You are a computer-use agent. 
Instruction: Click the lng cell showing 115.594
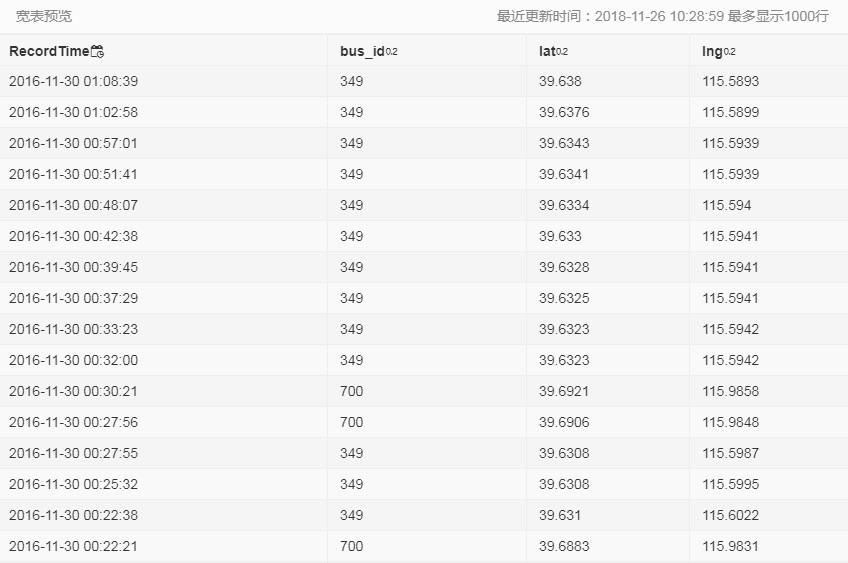click(727, 206)
